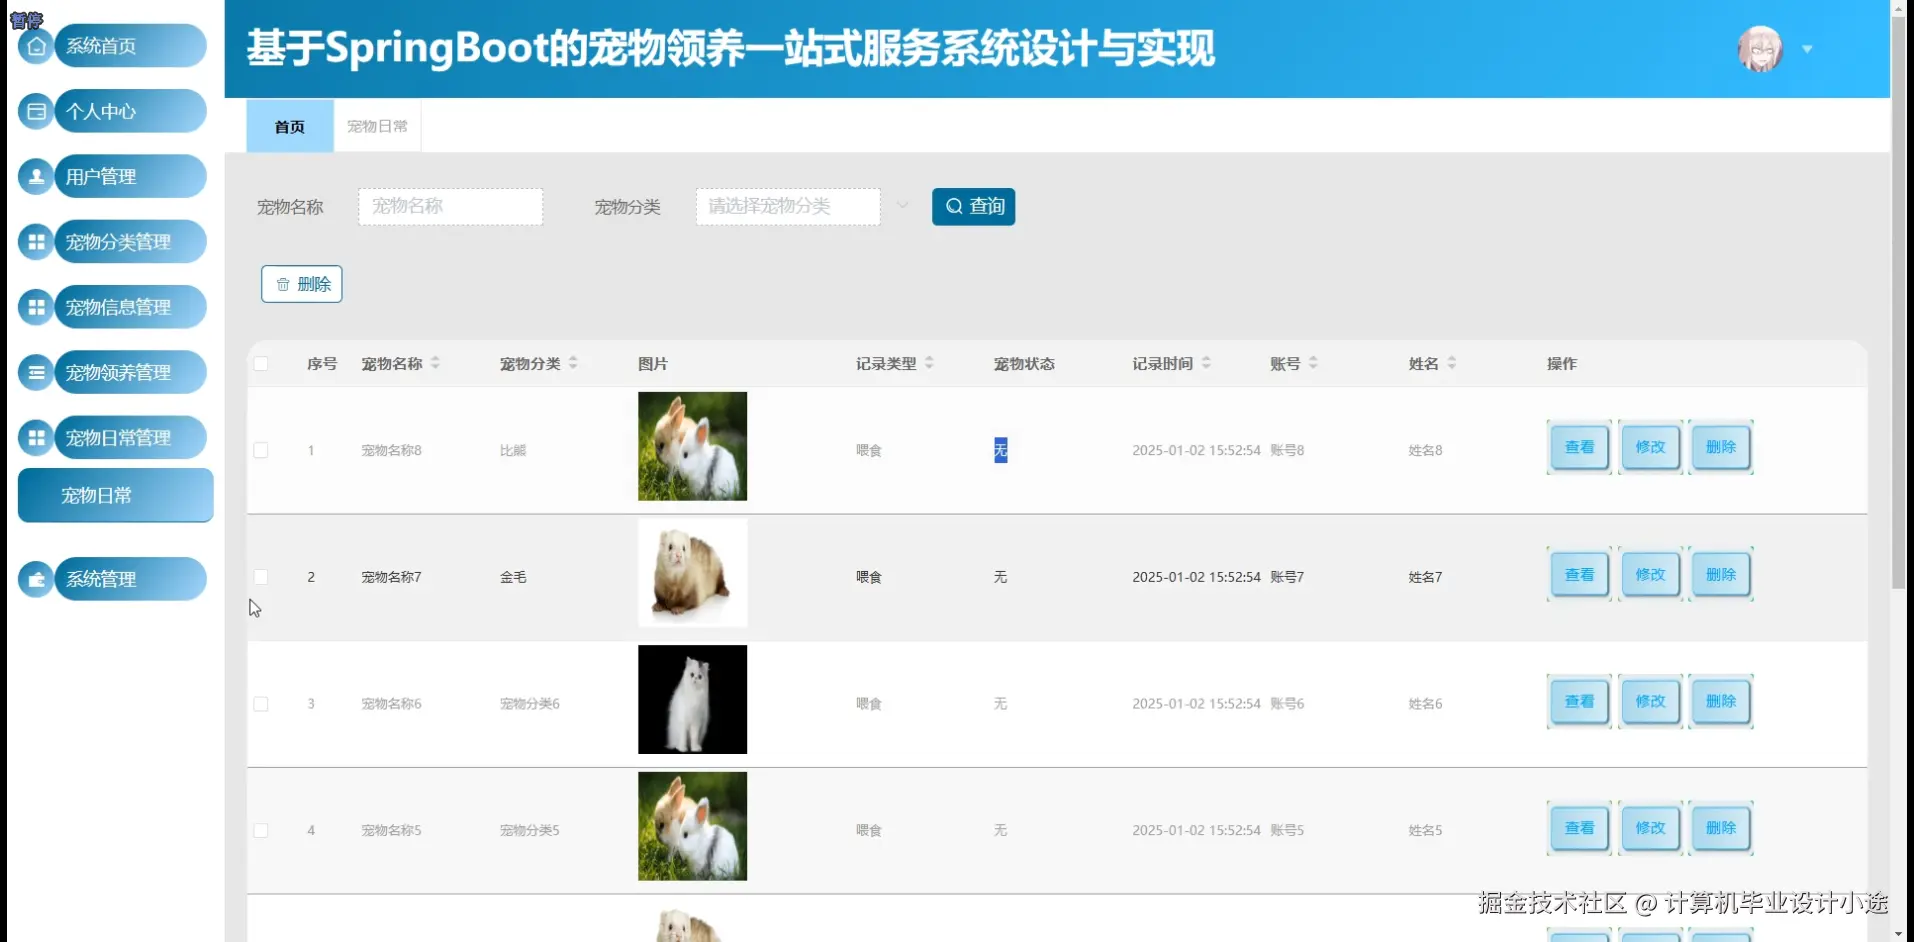
Task: Edit row 宠物名称5 with 修改
Action: tap(1650, 828)
